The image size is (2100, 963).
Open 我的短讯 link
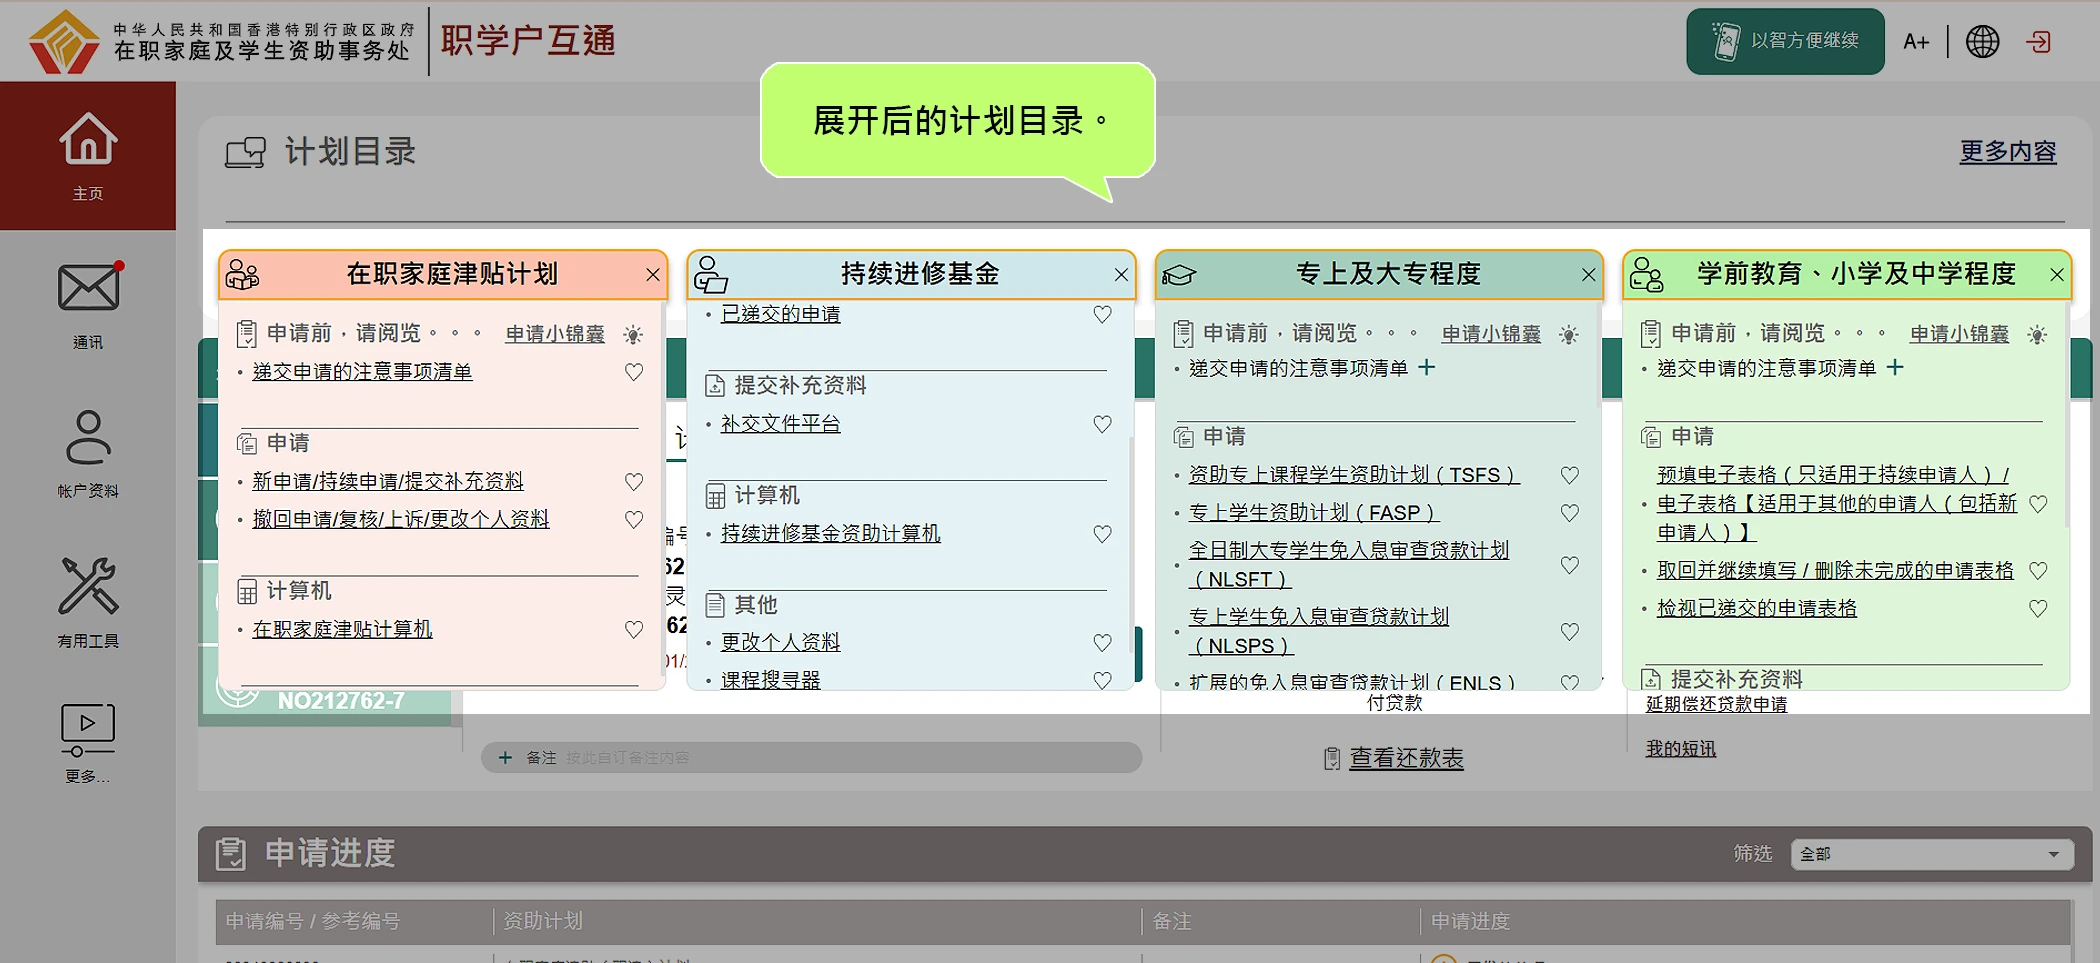coord(1680,749)
